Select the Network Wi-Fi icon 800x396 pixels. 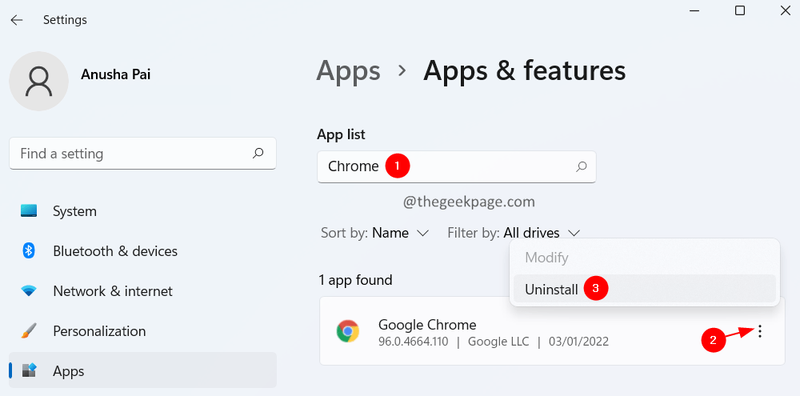pos(29,291)
